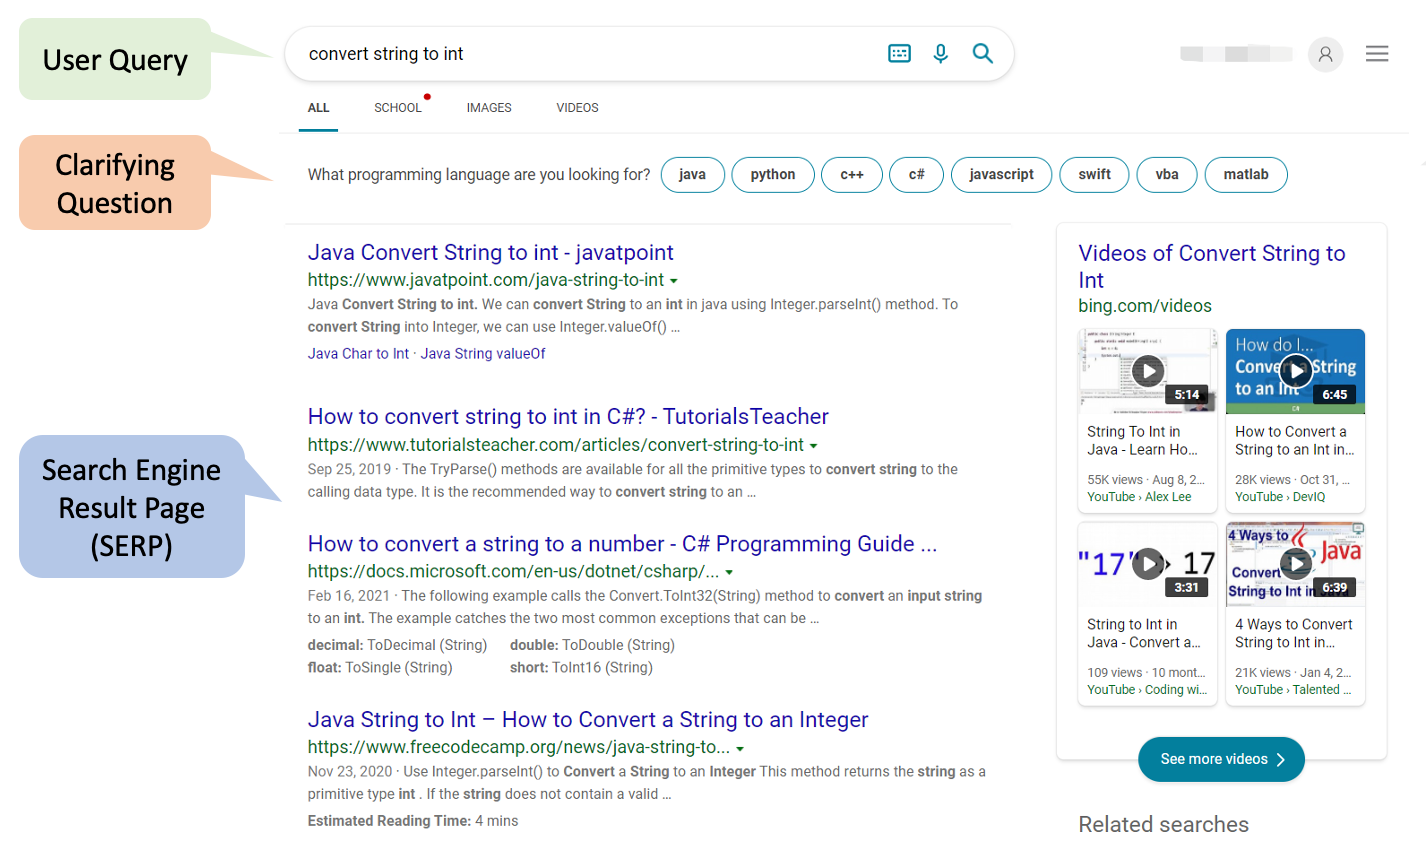This screenshot has width=1426, height=852.
Task: Click the magnifying glass search icon
Action: [x=983, y=54]
